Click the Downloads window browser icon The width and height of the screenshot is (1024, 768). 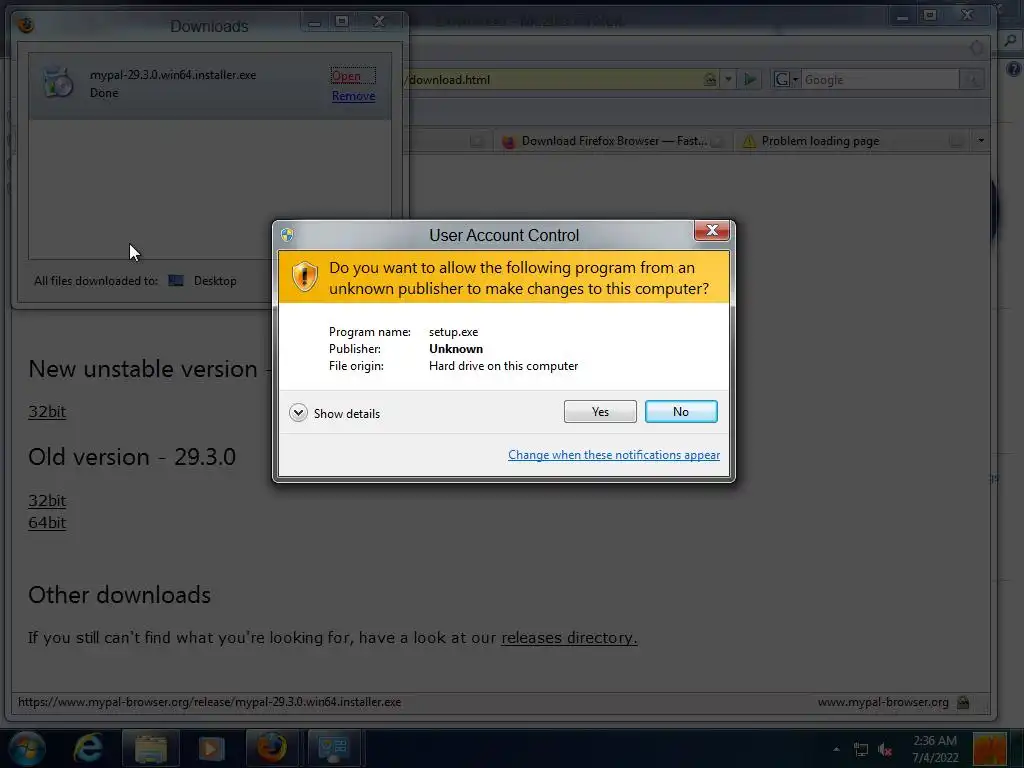[x=26, y=25]
